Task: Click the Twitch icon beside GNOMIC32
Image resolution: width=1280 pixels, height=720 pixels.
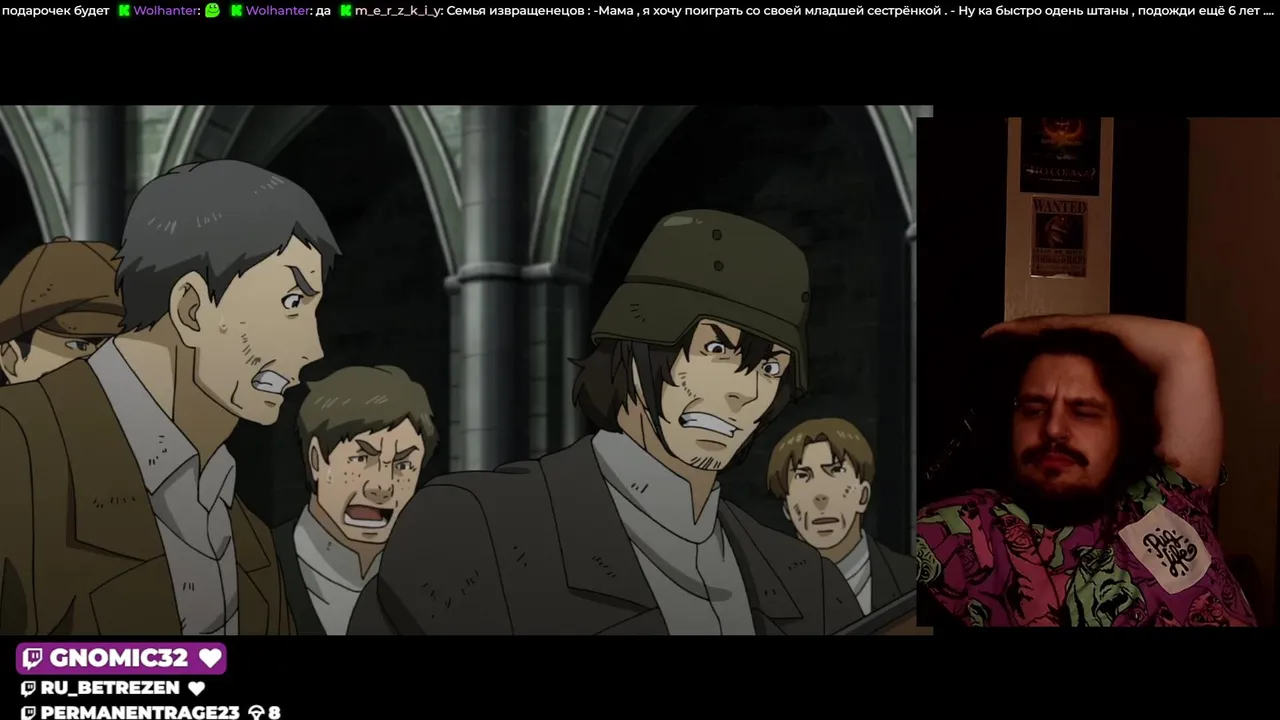Action: (32, 658)
